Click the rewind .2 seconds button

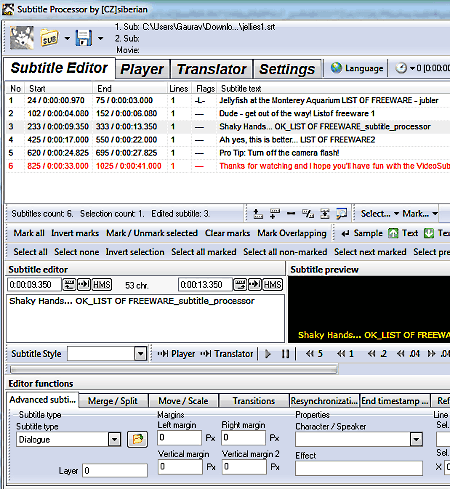click(377, 354)
